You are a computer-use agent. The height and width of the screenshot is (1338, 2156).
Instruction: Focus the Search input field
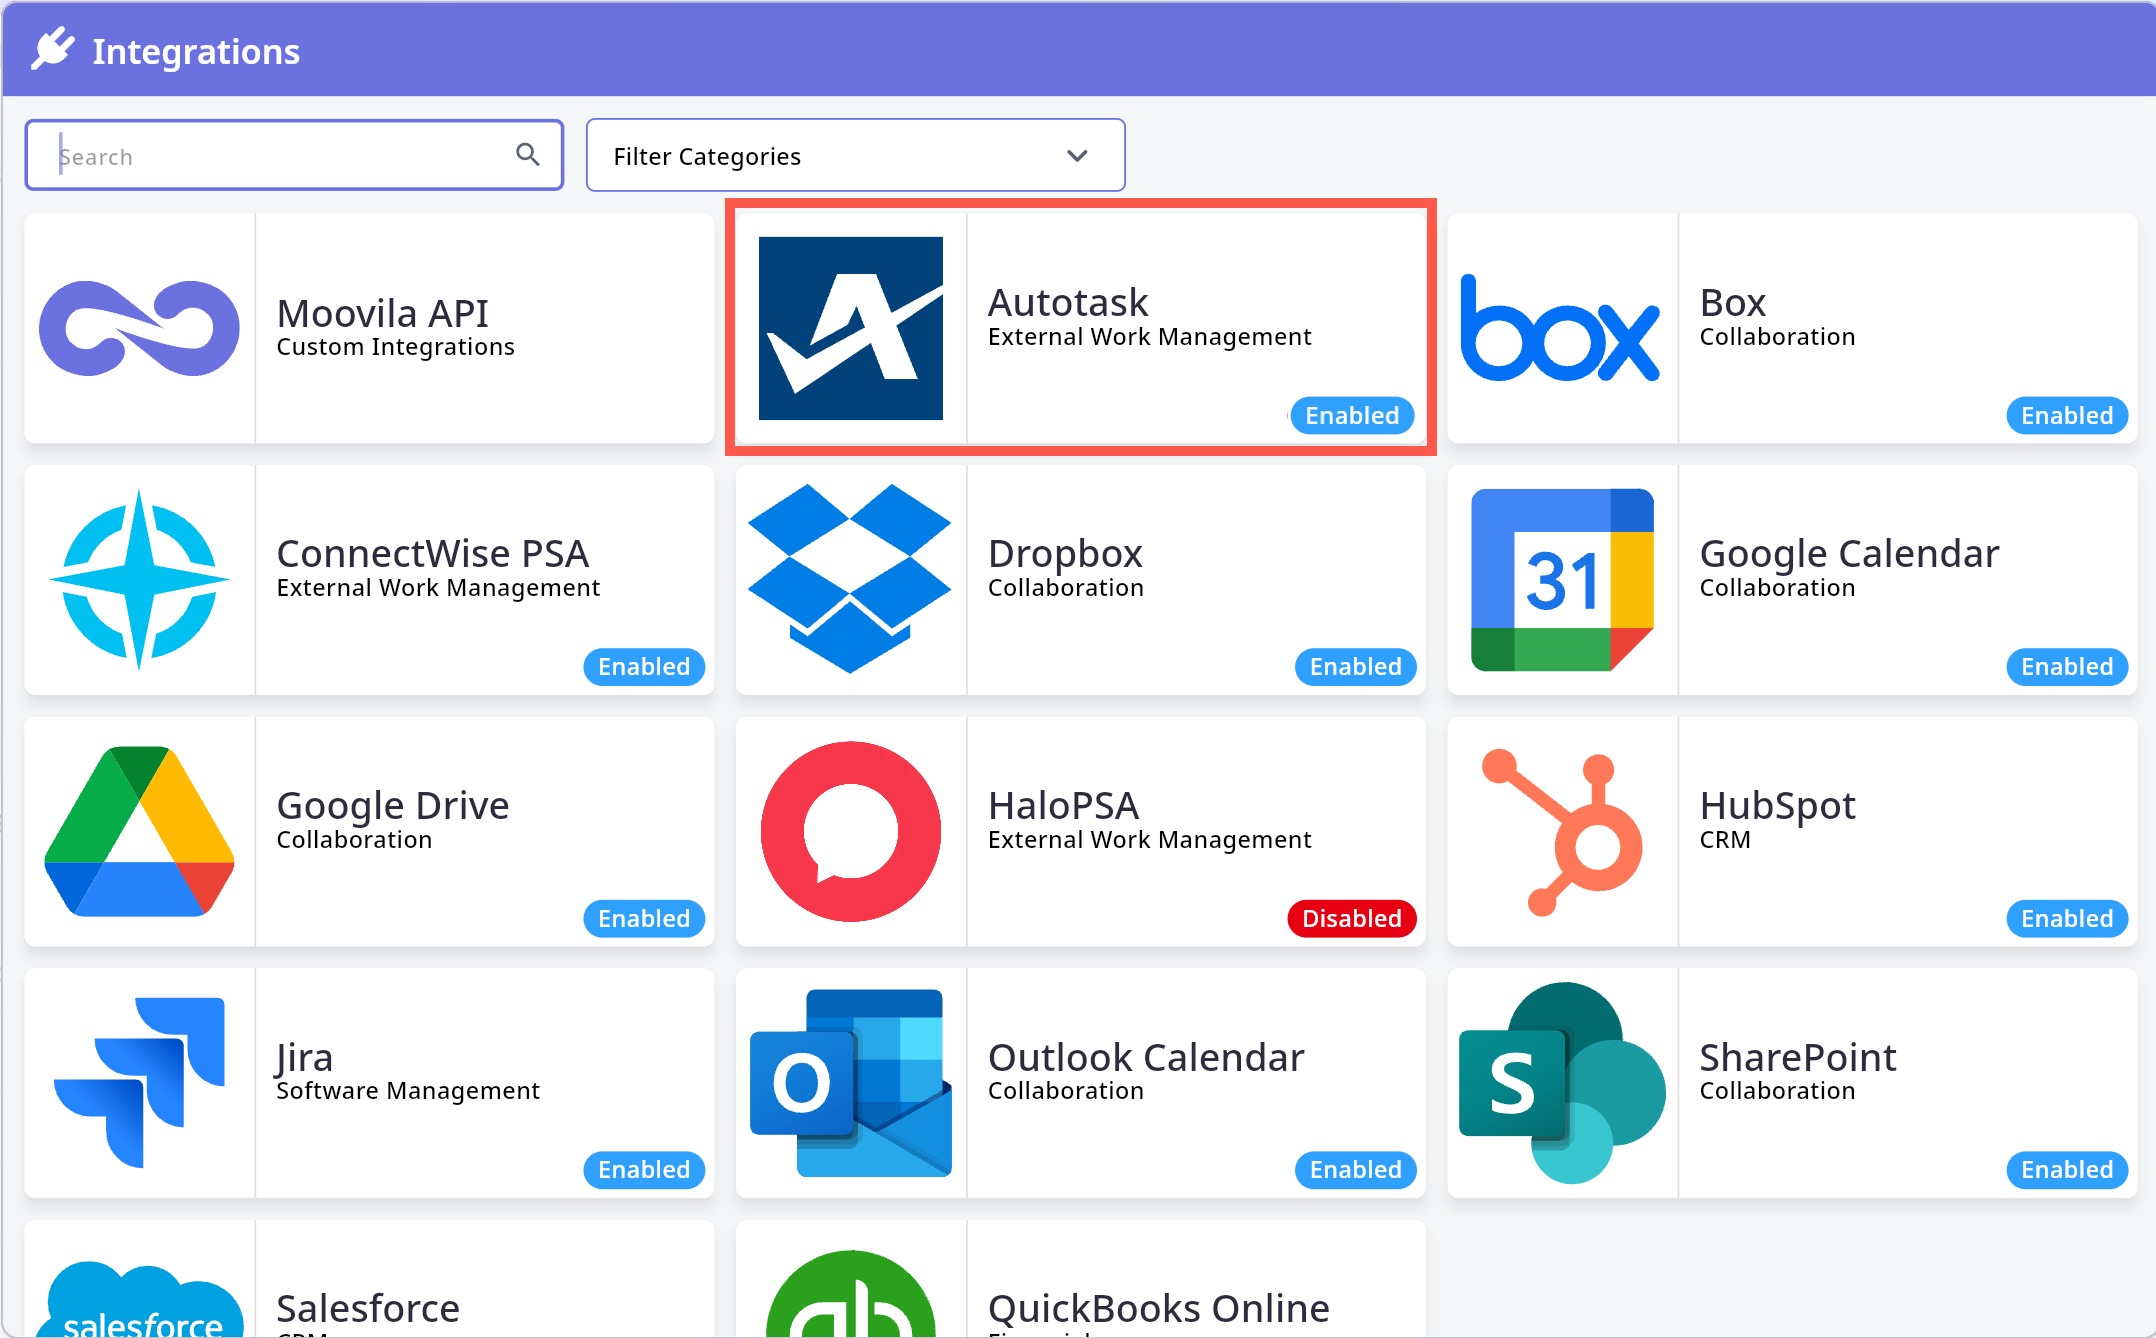click(294, 155)
